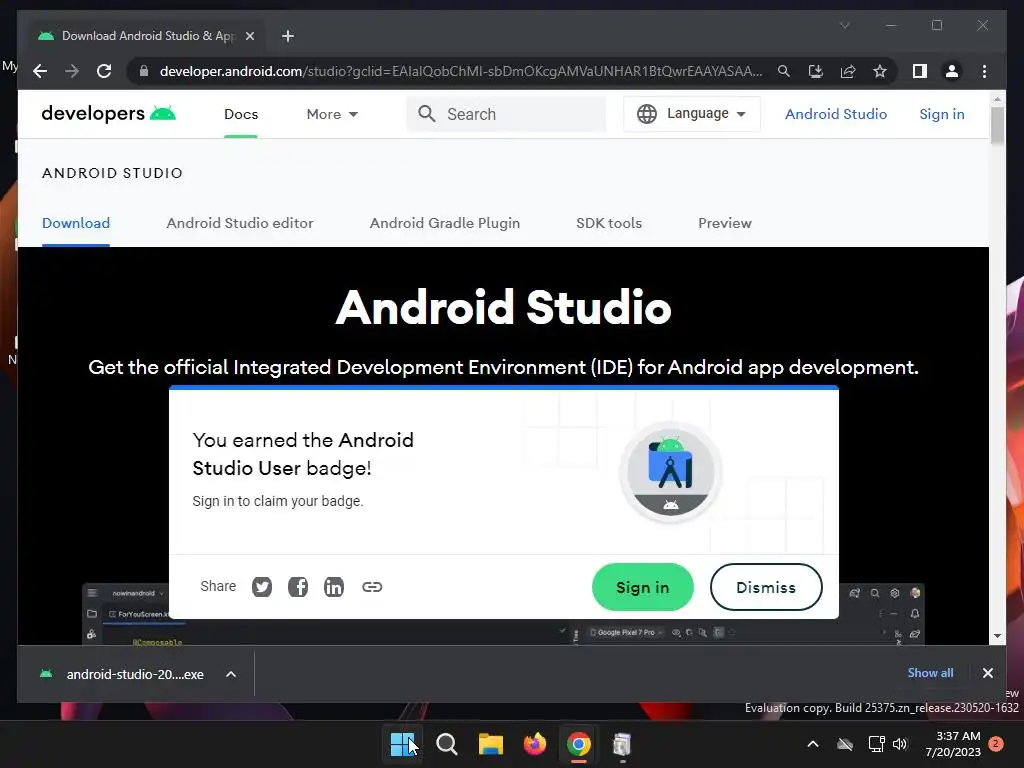Screen dimensions: 1024x768
Task: Select the Download tab
Action: tap(76, 223)
